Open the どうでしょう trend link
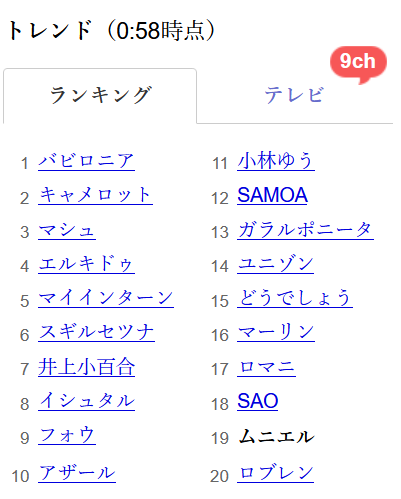The width and height of the screenshot is (401, 499). [295, 298]
